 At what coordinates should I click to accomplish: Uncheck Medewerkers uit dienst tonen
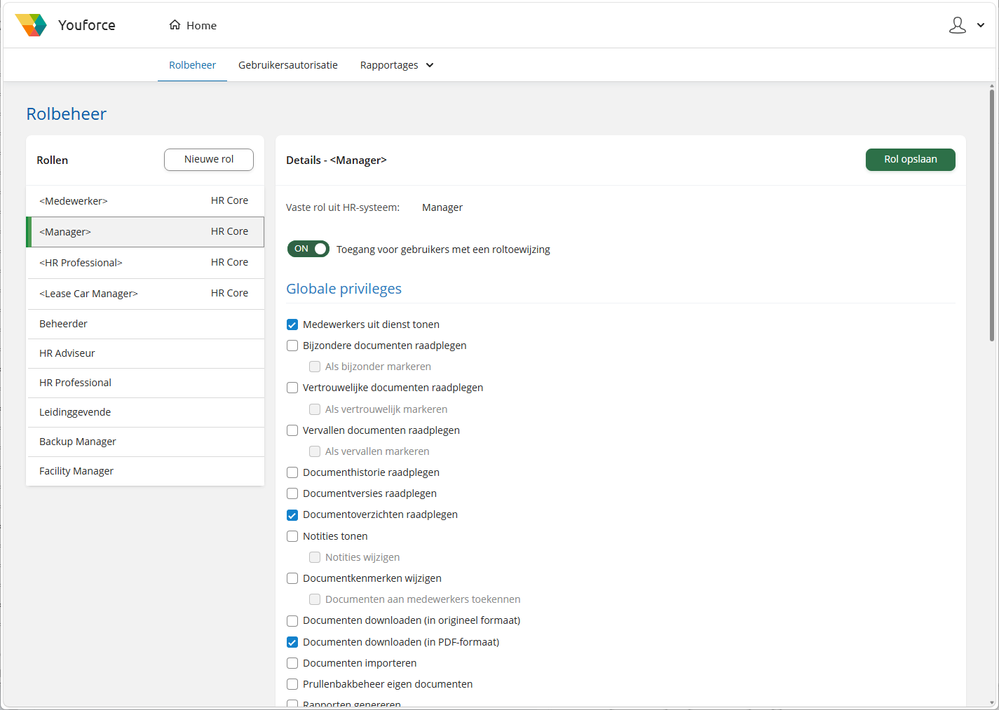[292, 324]
